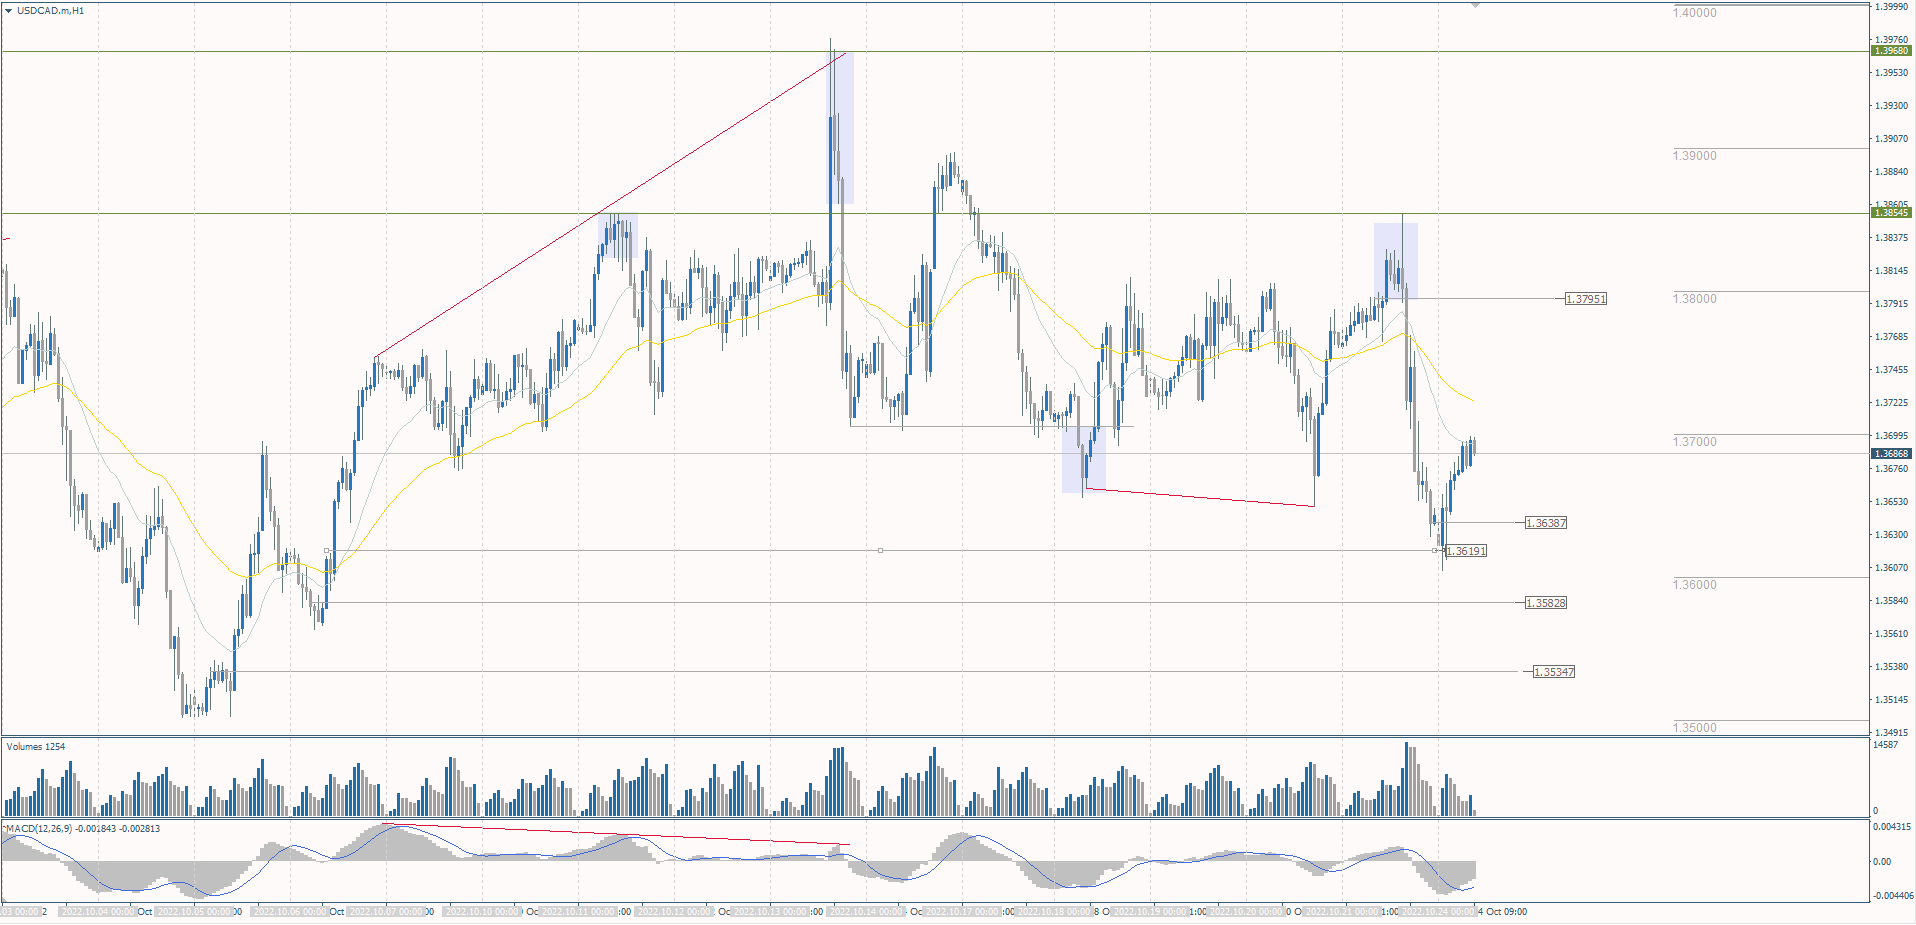Click the 14587 volume scale value
The height and width of the screenshot is (925, 1916).
pos(1885,745)
